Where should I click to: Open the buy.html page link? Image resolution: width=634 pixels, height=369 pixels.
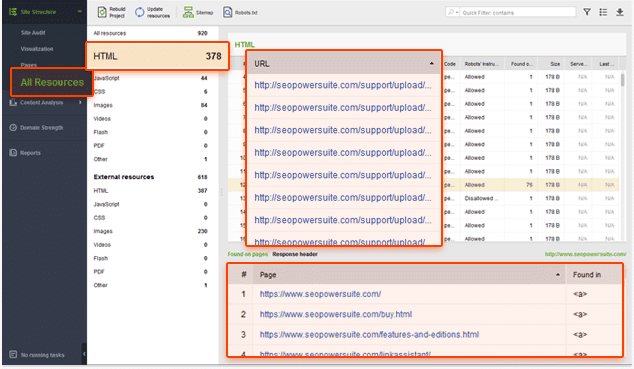(336, 314)
